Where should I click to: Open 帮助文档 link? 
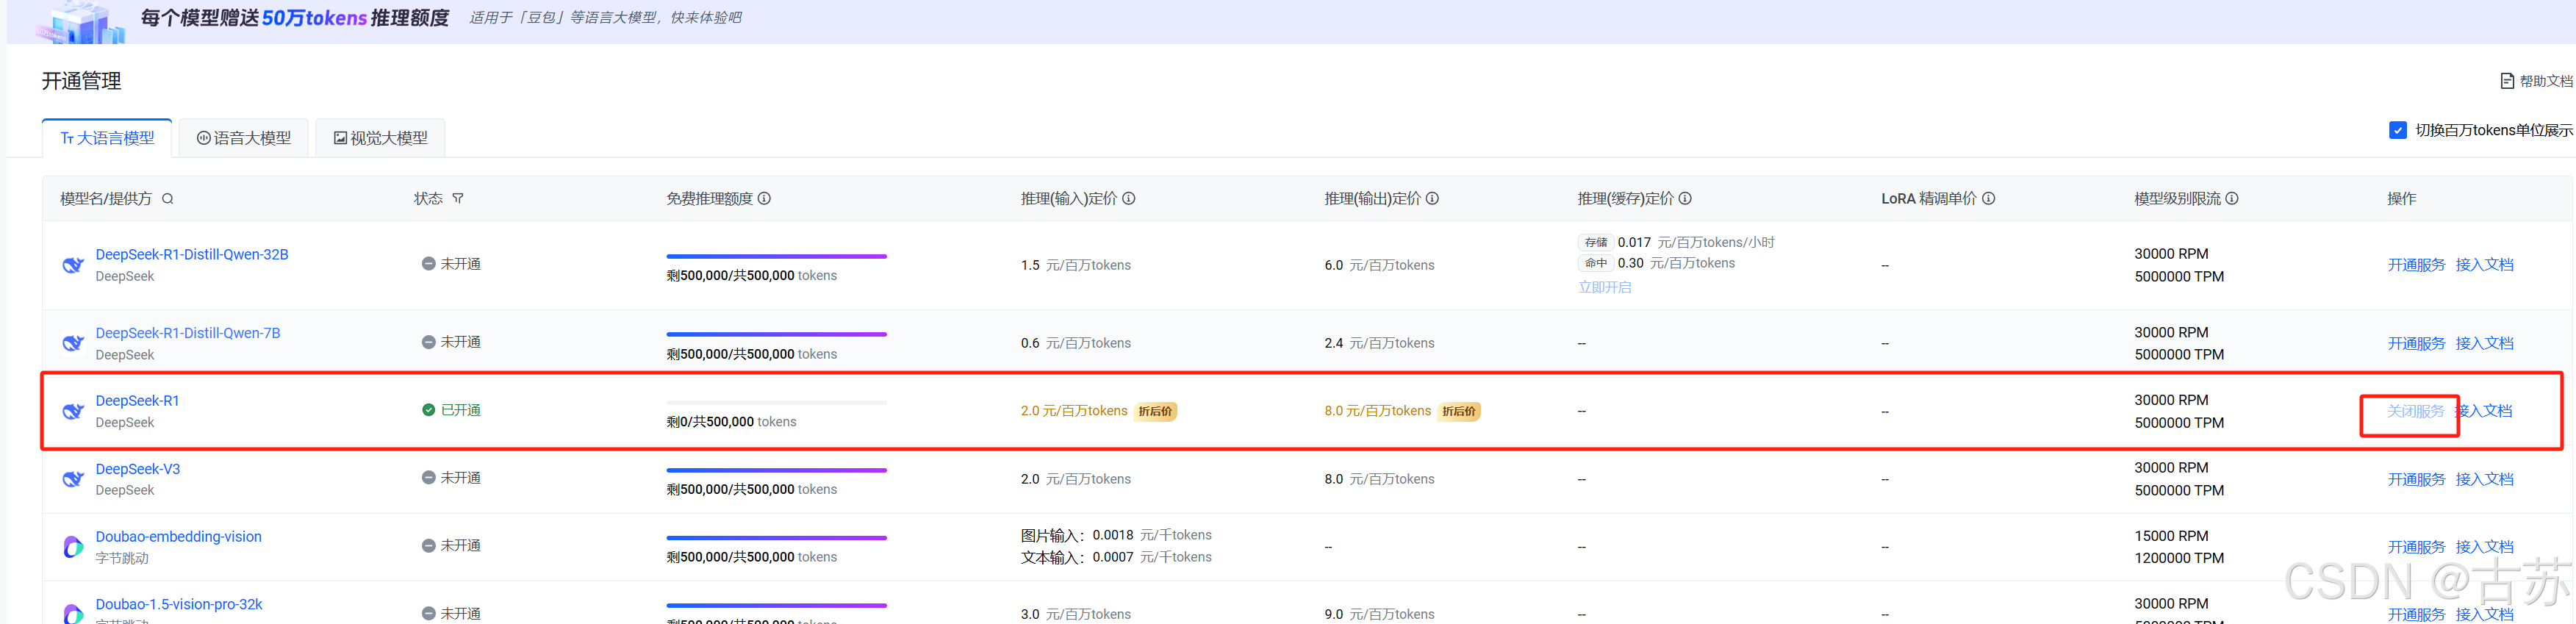point(2545,81)
